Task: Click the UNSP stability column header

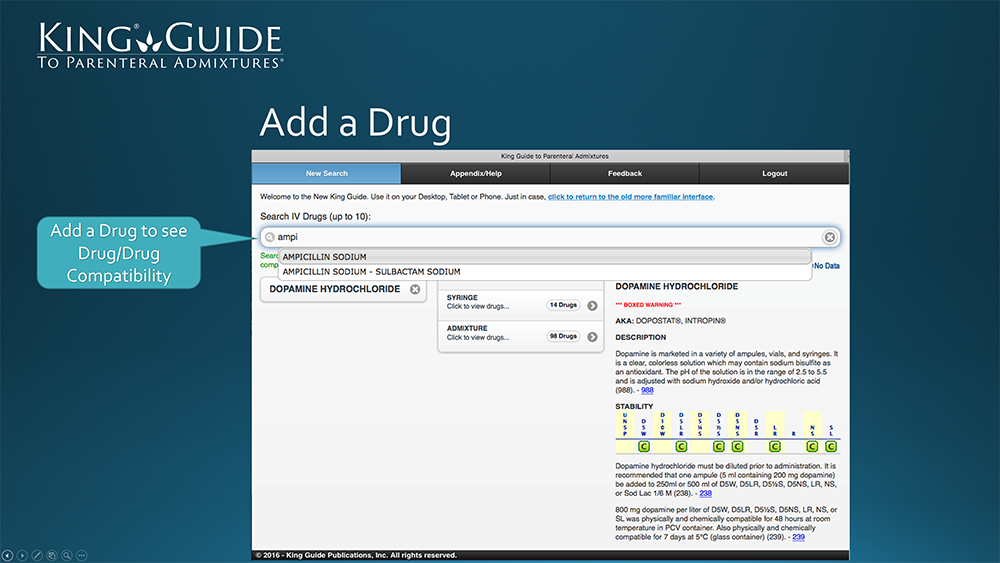Action: point(625,424)
